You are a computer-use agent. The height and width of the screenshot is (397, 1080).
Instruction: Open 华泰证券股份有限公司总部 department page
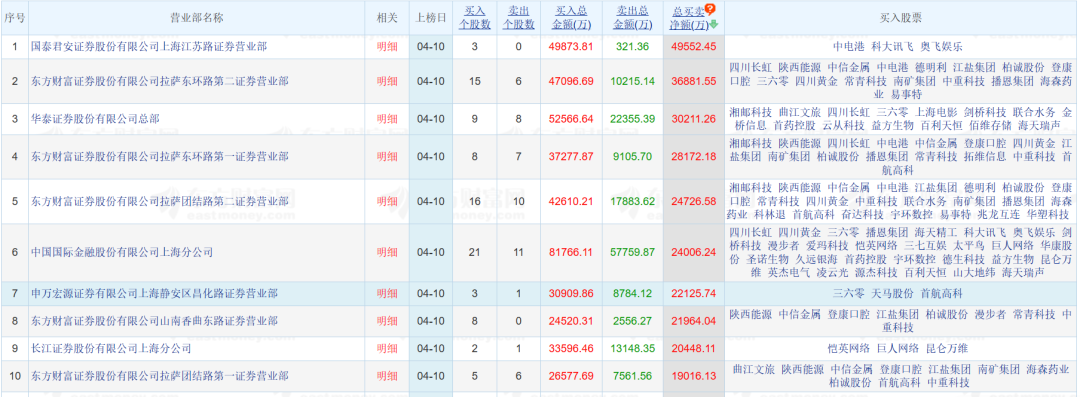(x=95, y=119)
